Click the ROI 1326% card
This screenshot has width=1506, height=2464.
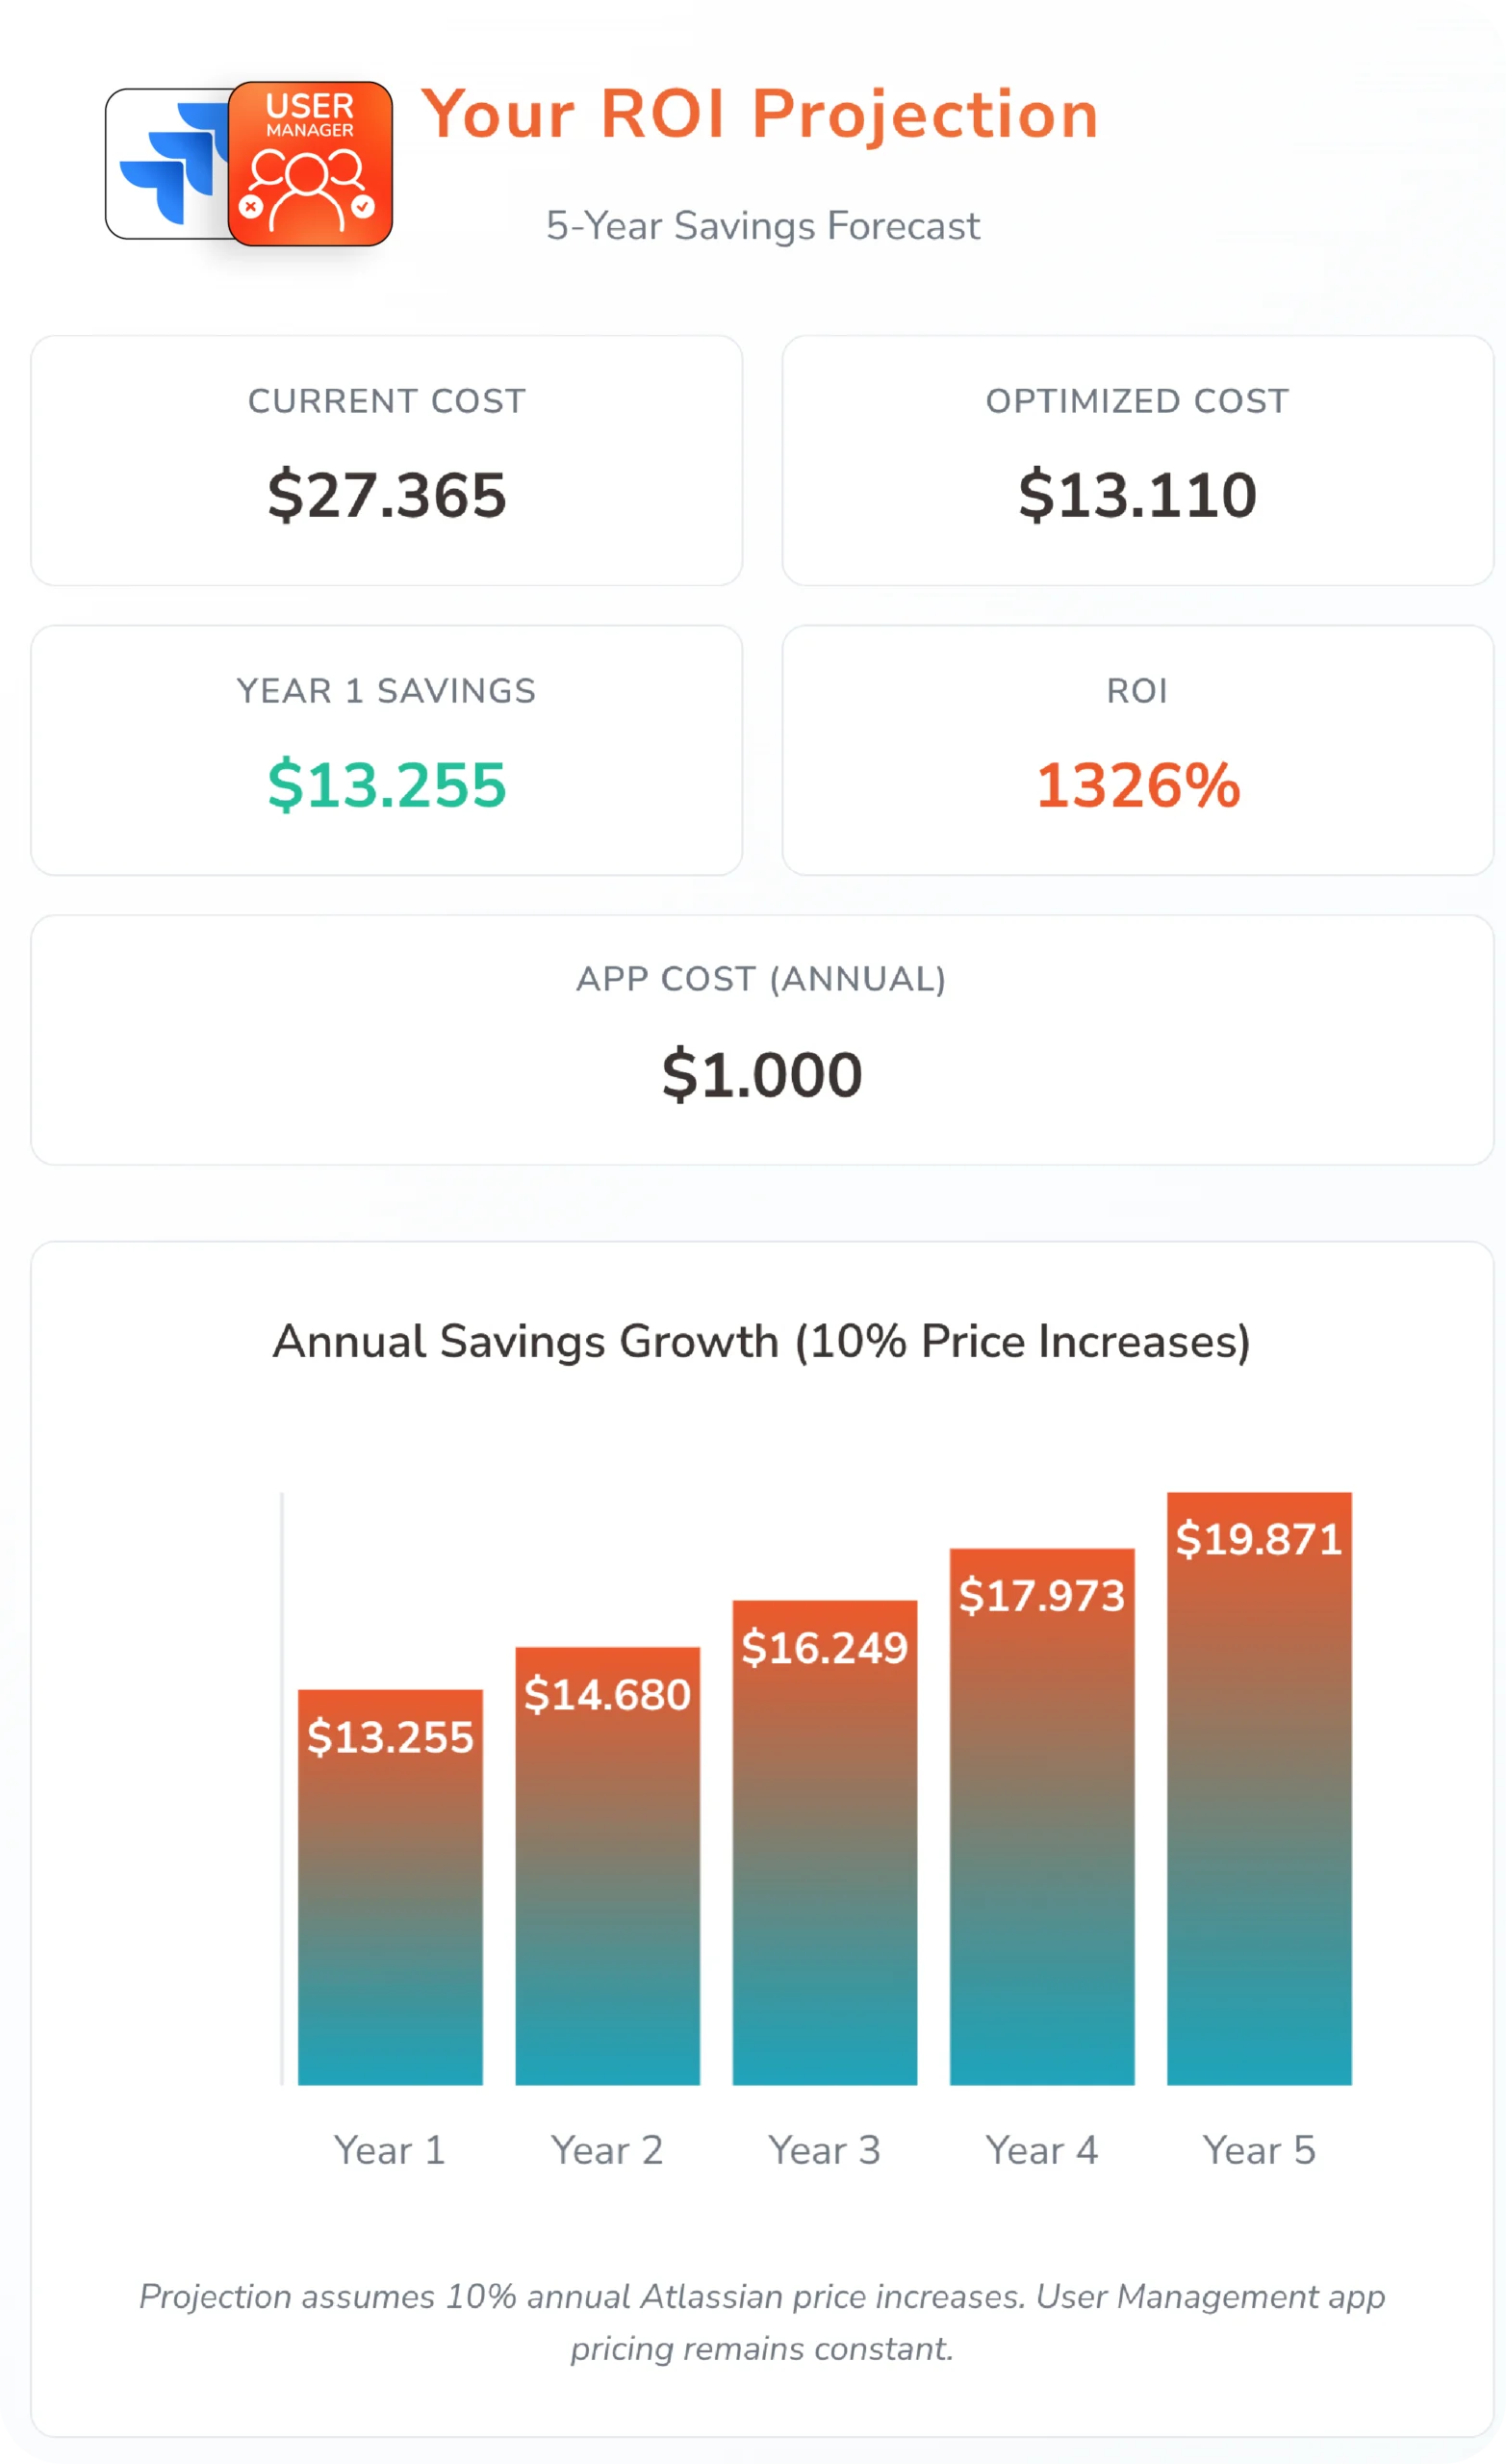coord(1137,750)
